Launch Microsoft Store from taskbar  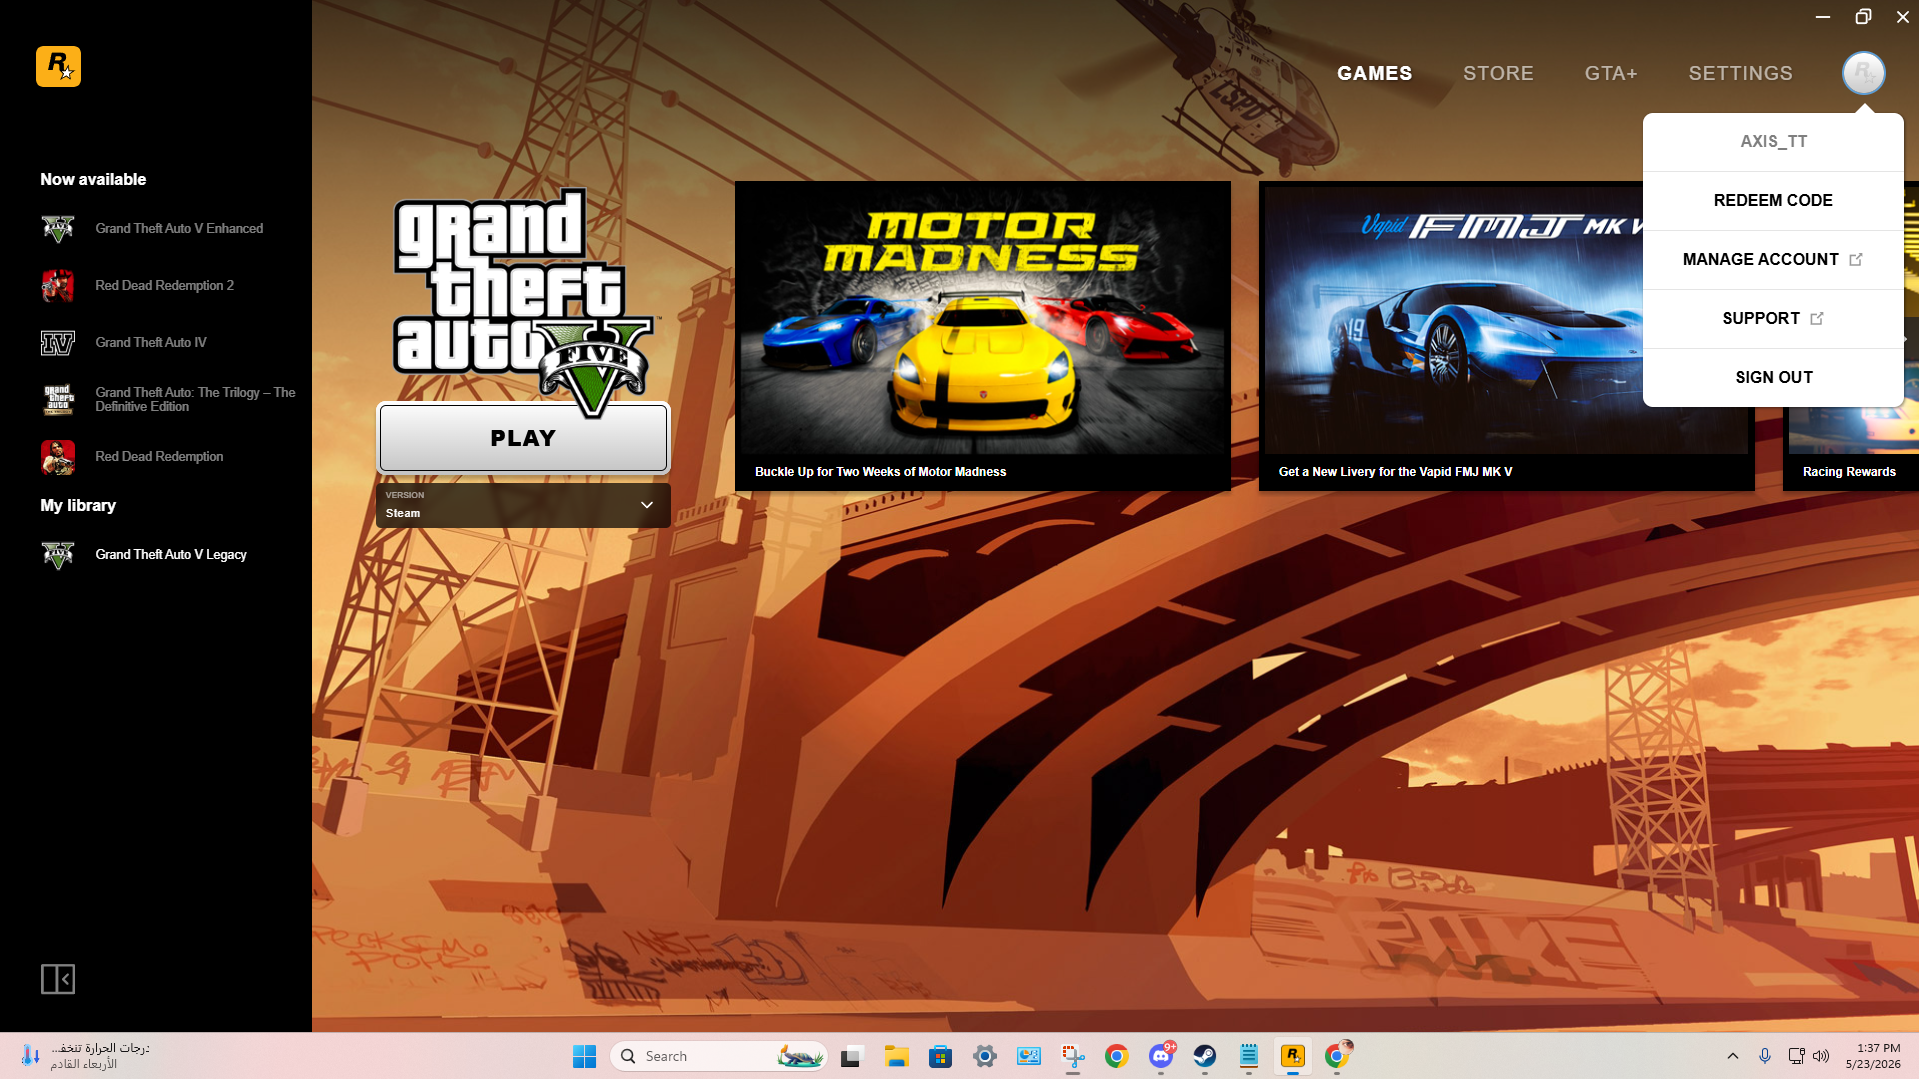click(940, 1056)
